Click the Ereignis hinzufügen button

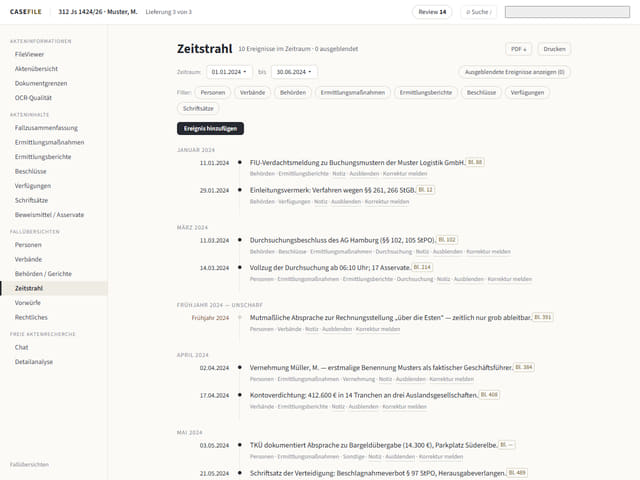point(210,129)
